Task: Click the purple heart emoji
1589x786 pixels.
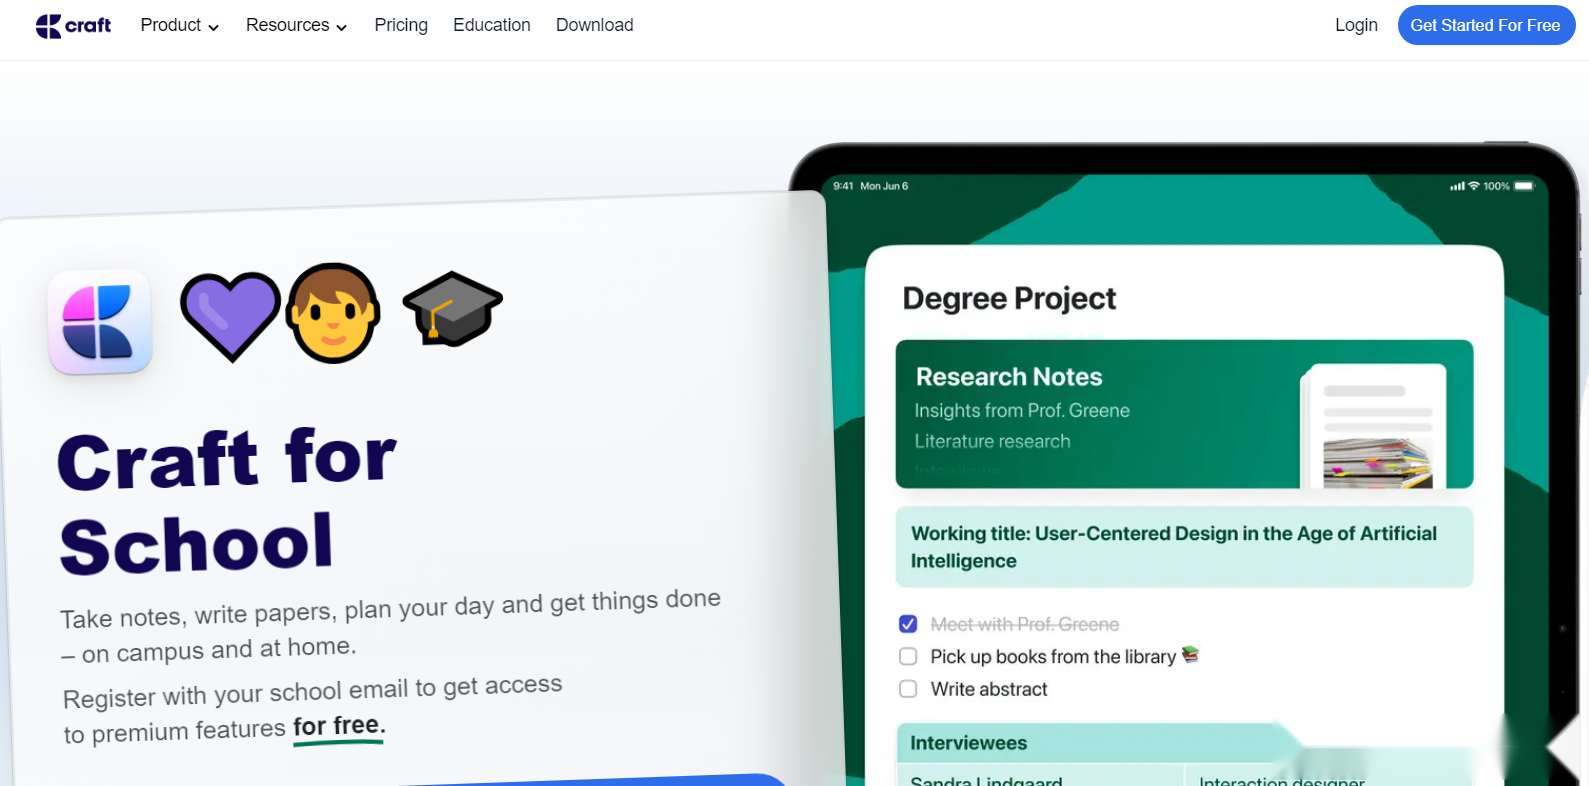Action: click(x=231, y=316)
